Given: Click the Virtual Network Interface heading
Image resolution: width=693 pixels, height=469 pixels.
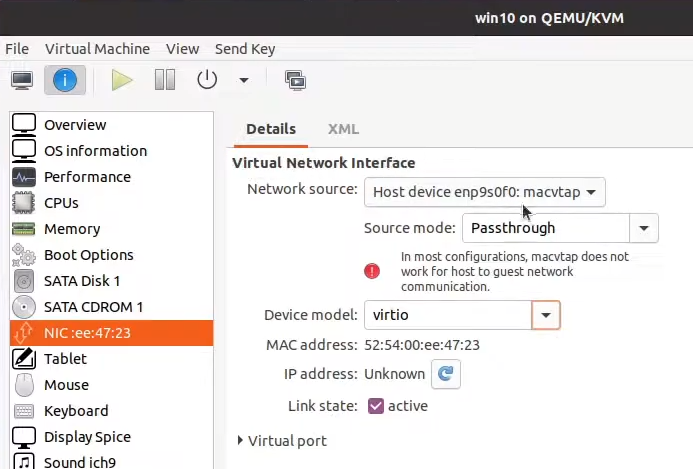Looking at the screenshot, I should (324, 163).
